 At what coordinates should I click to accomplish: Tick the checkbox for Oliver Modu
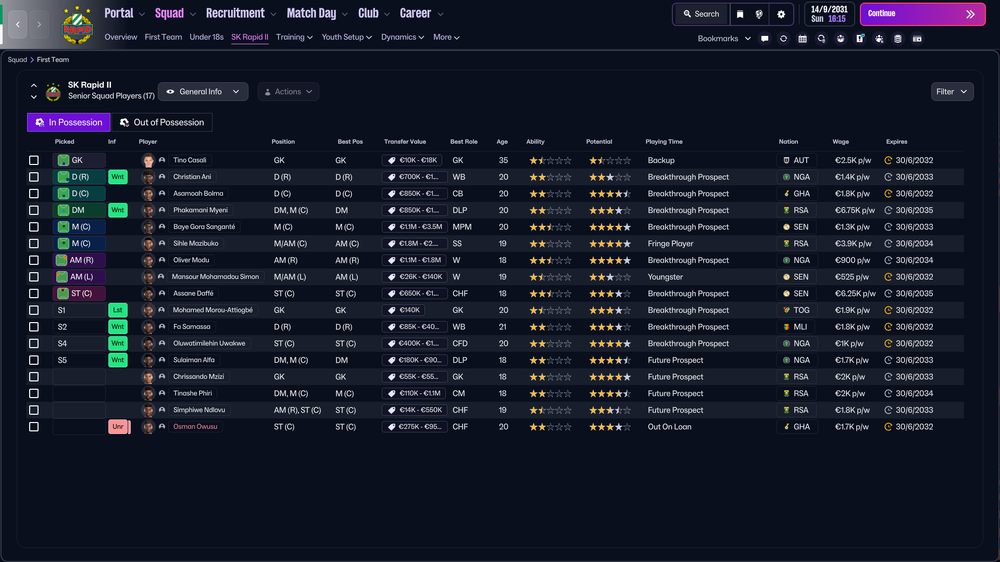coord(34,260)
